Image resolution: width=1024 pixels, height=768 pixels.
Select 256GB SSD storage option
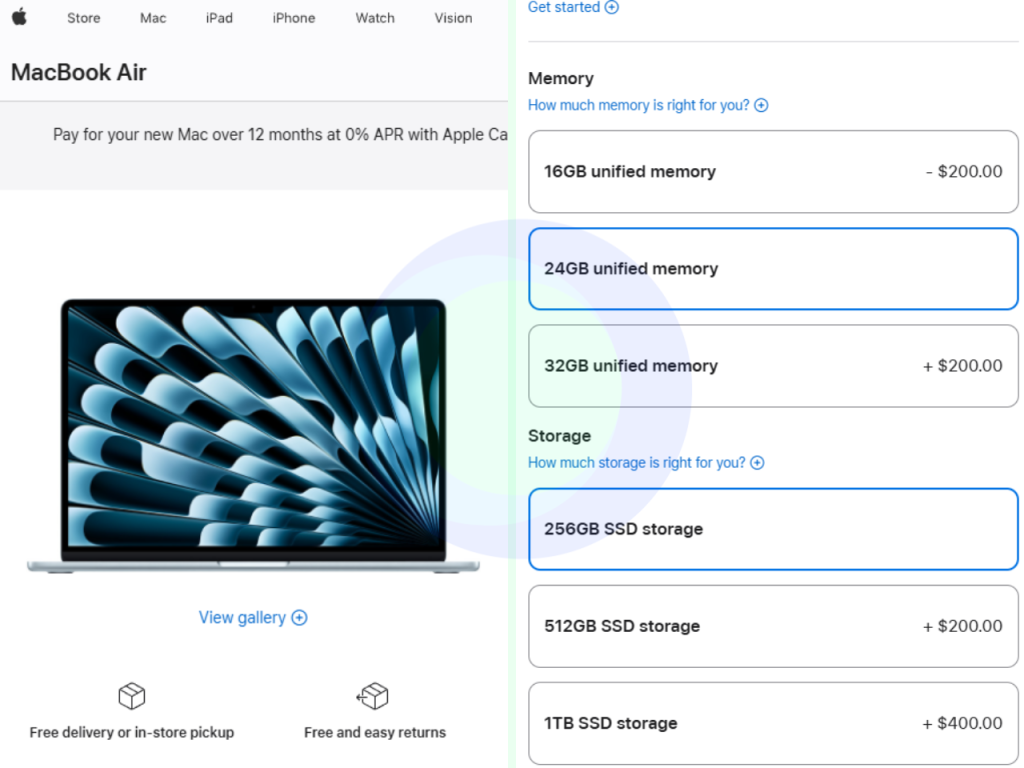[773, 529]
